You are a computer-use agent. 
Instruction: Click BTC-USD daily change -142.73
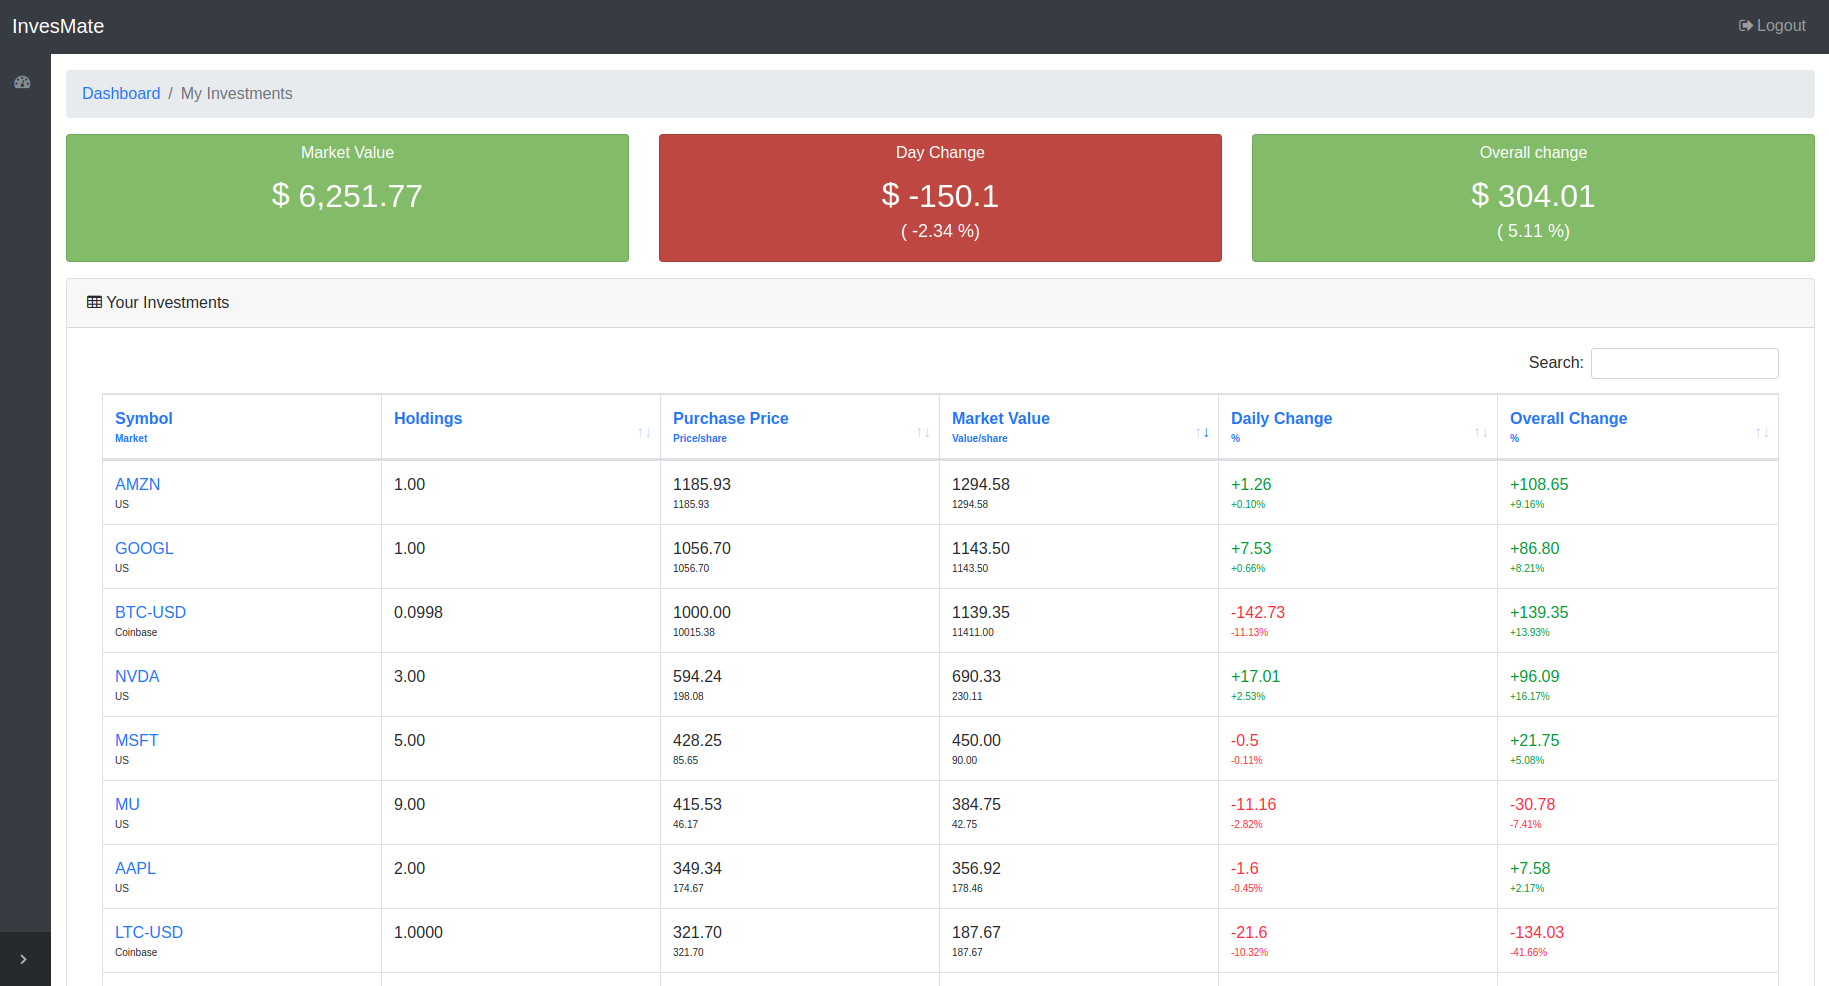point(1258,612)
